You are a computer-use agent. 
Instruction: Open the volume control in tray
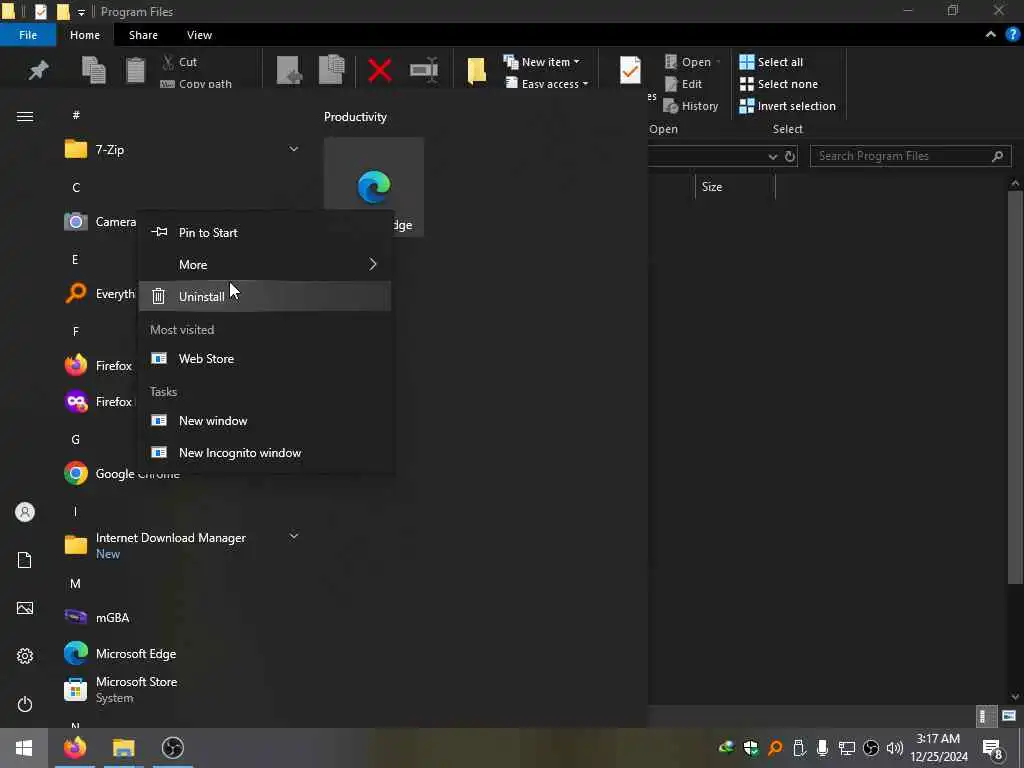[x=895, y=748]
